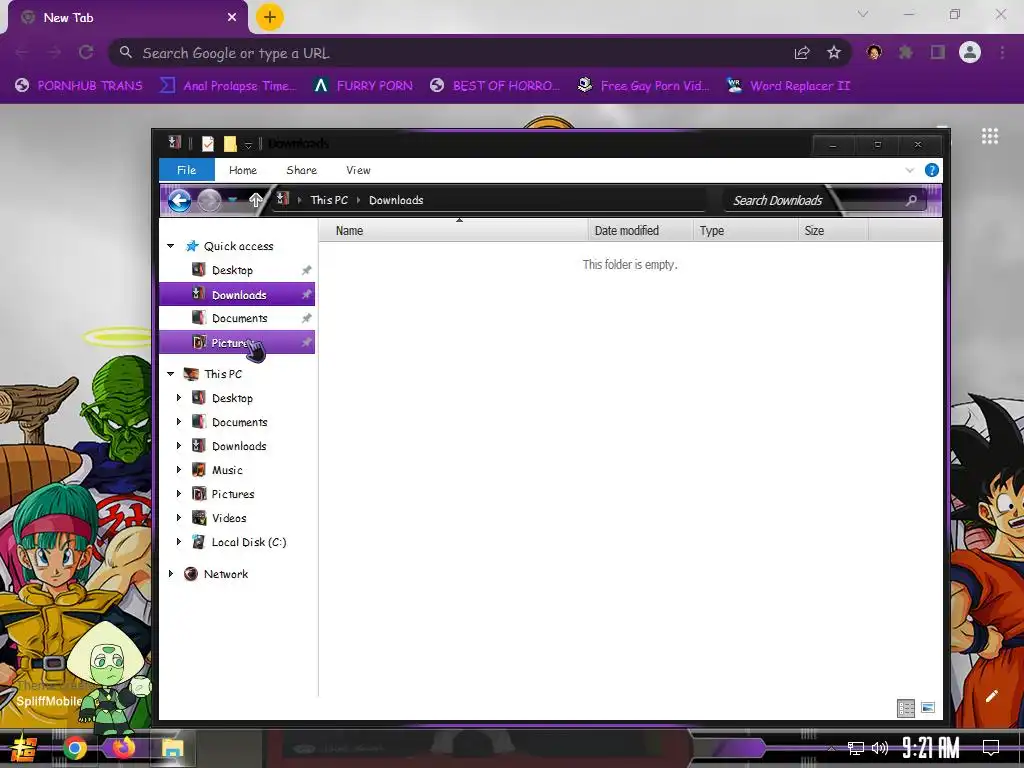Select Network in navigation pane
1024x768 pixels.
[225, 574]
